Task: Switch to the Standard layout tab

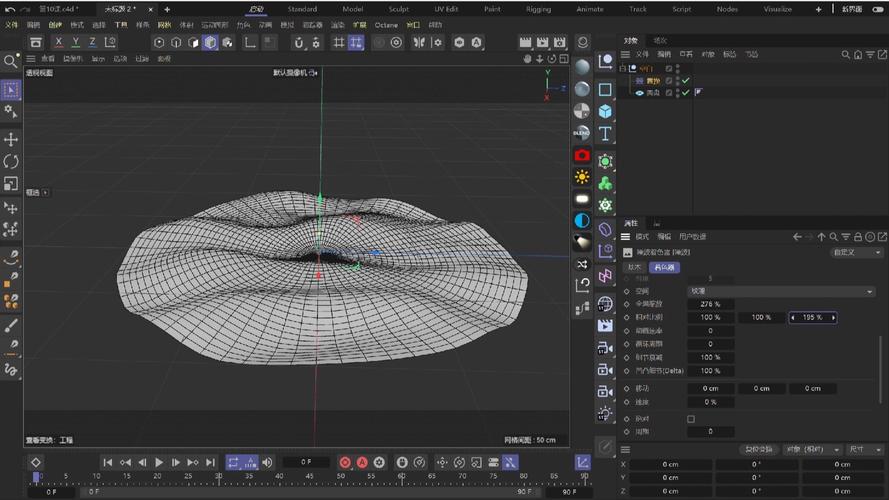Action: tap(302, 9)
